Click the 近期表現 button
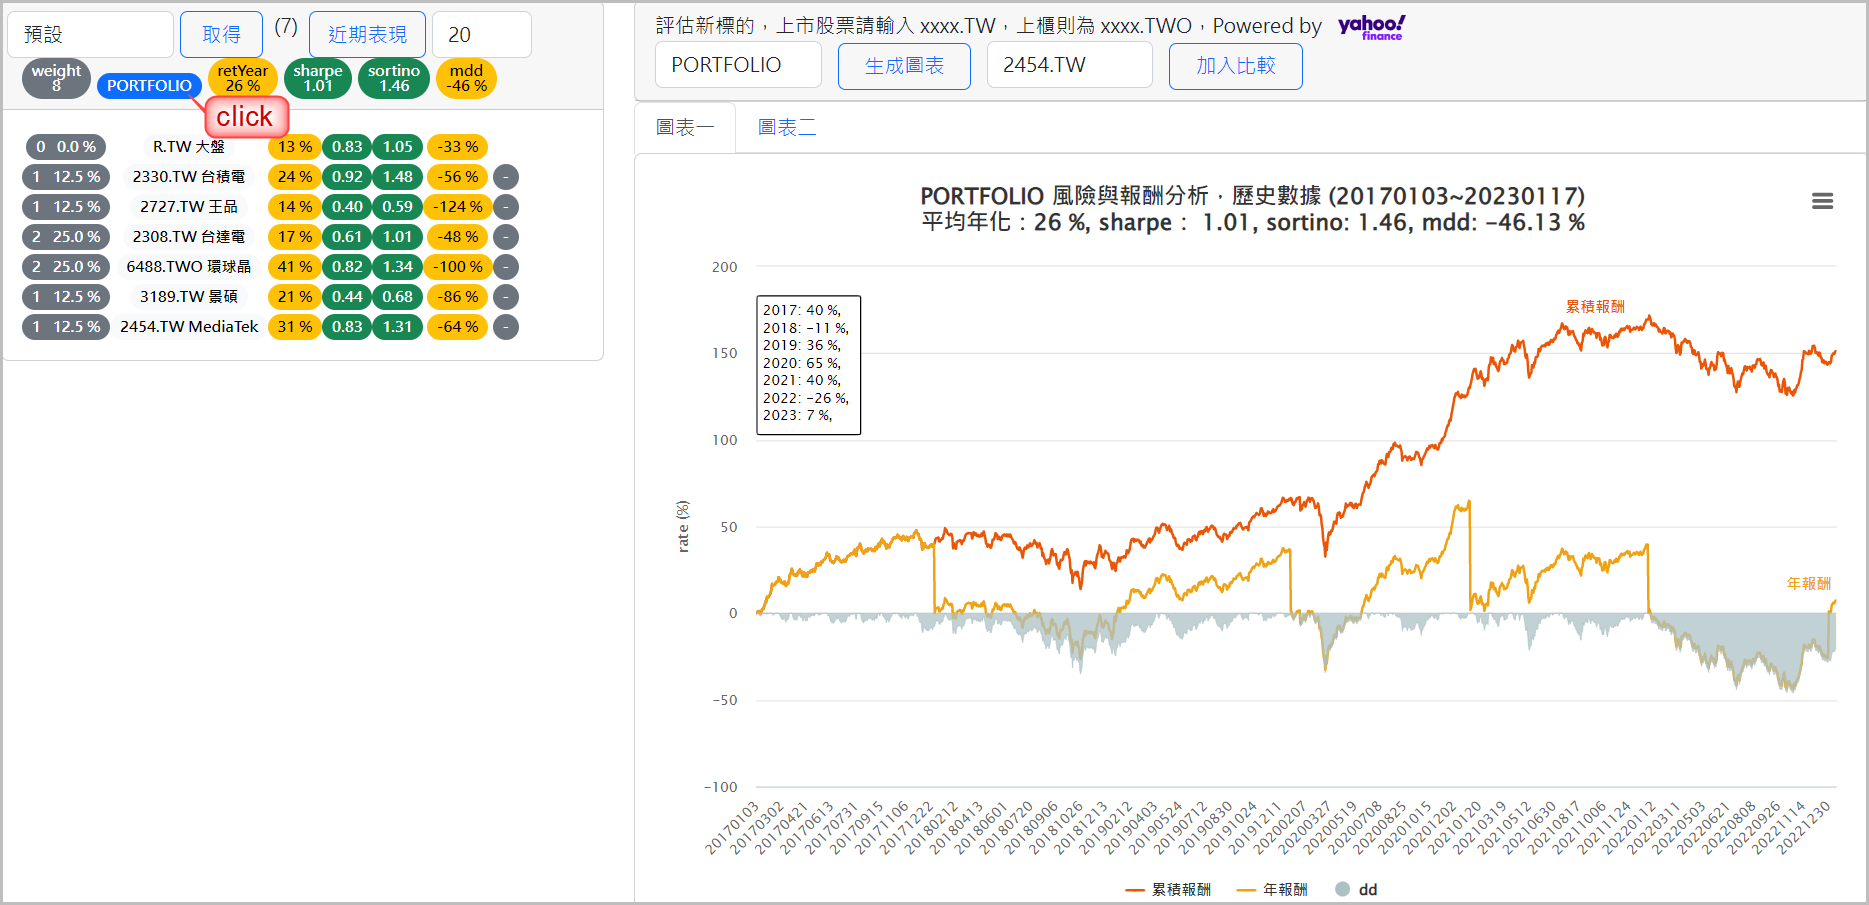The height and width of the screenshot is (905, 1869). (x=367, y=35)
